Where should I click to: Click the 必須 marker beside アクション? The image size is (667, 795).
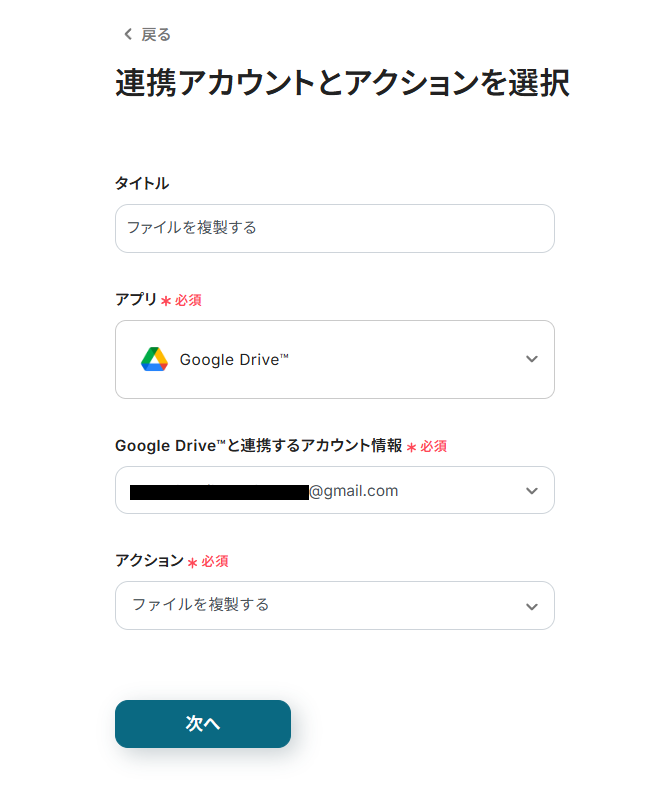click(215, 562)
